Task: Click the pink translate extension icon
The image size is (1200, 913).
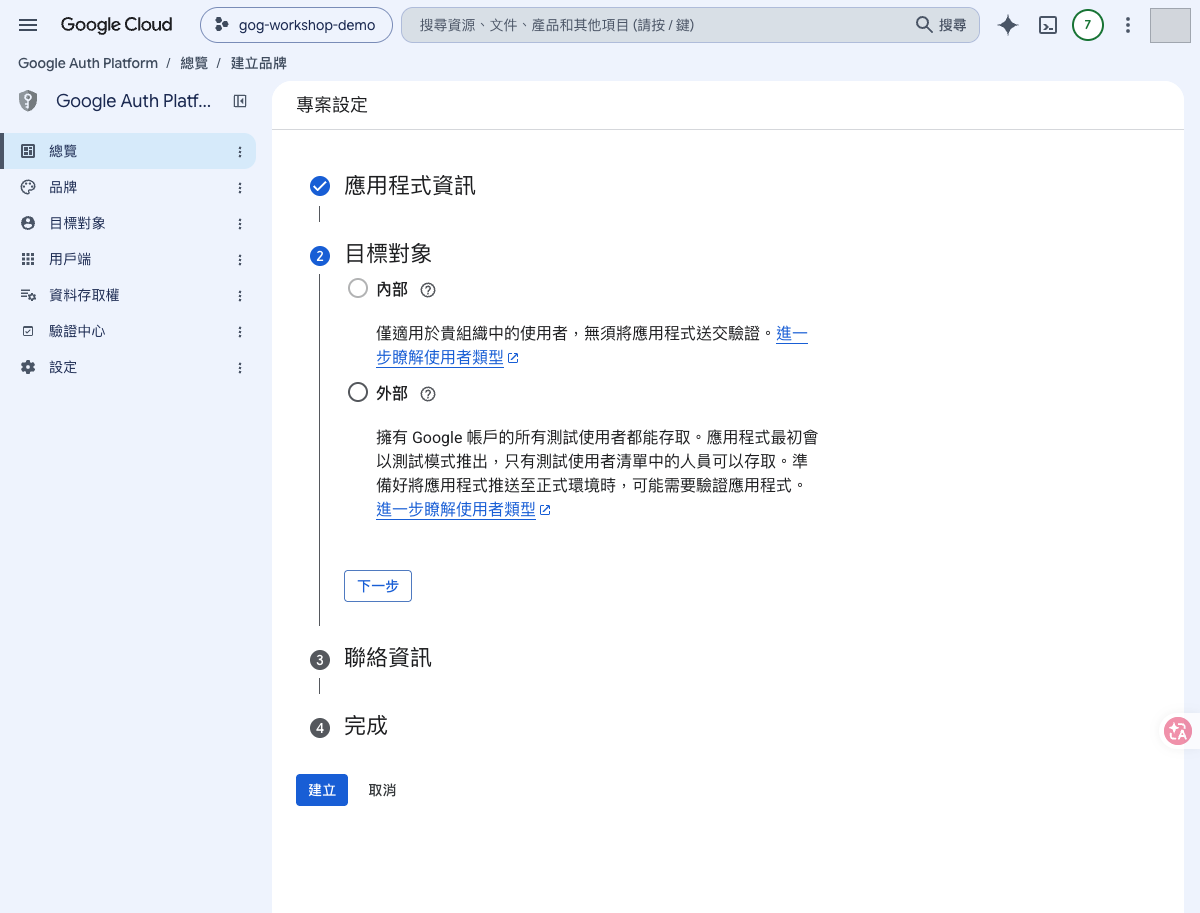Action: [1178, 731]
